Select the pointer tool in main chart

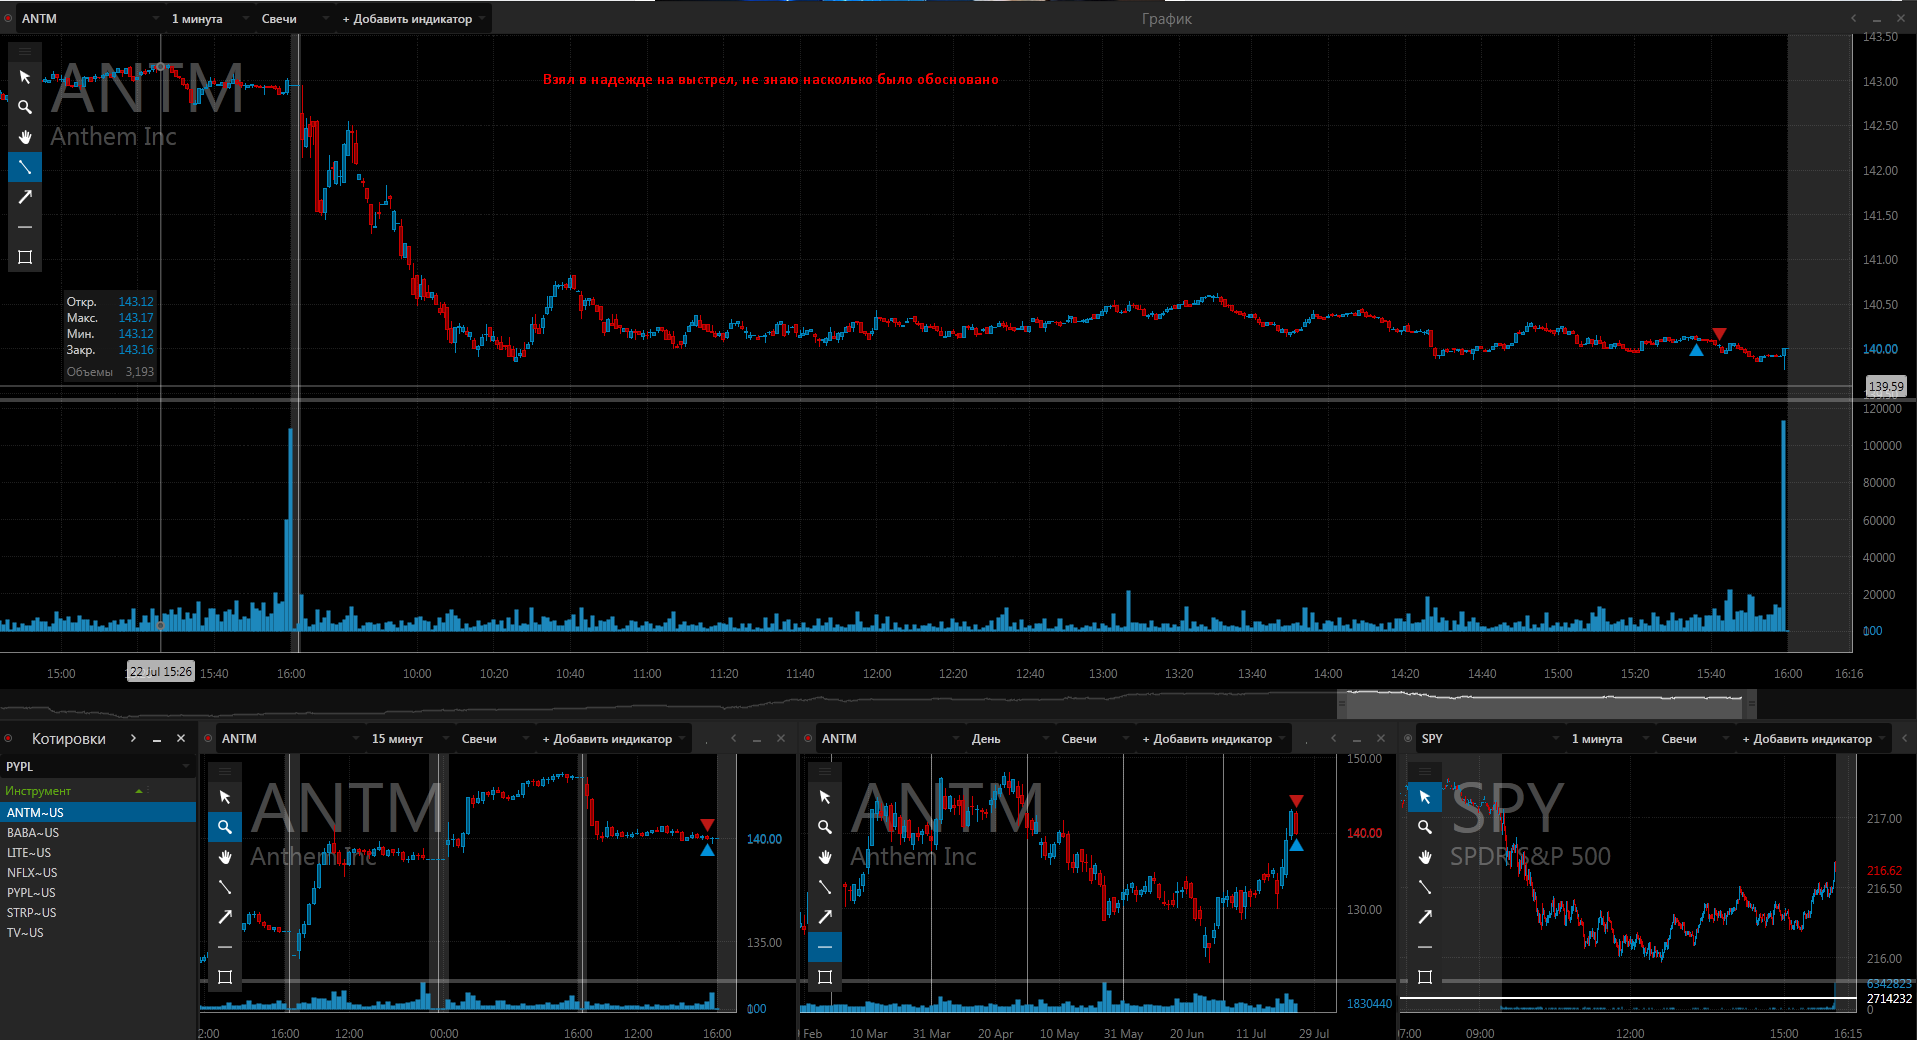click(25, 77)
